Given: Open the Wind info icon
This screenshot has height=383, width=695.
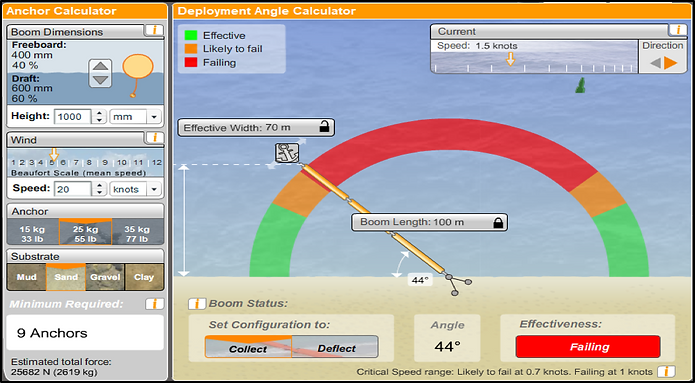Looking at the screenshot, I should point(154,138).
